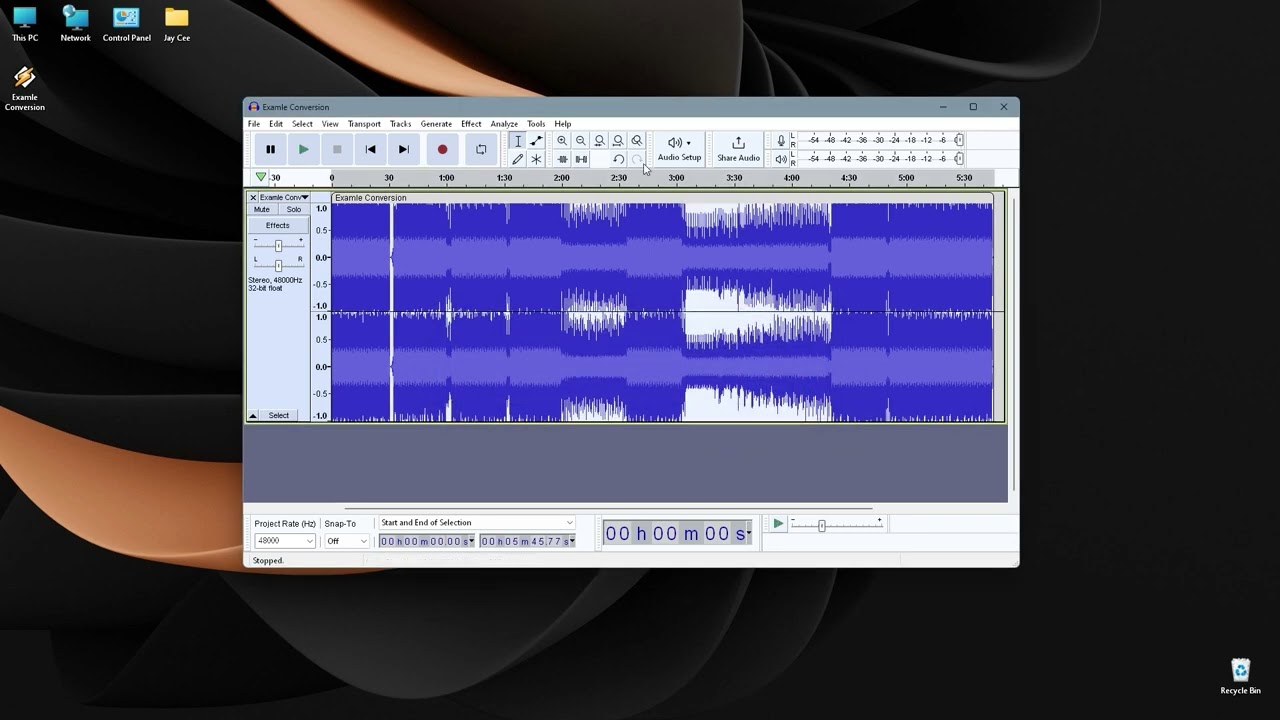
Task: Stop audio with the Stop button
Action: (337, 149)
